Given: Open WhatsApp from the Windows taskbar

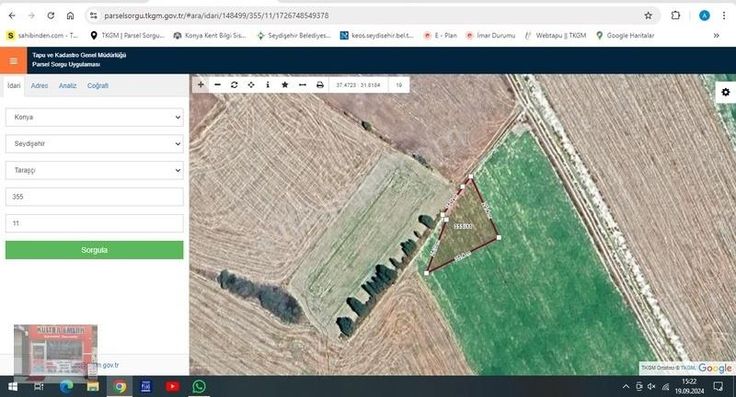Looking at the screenshot, I should 199,386.
